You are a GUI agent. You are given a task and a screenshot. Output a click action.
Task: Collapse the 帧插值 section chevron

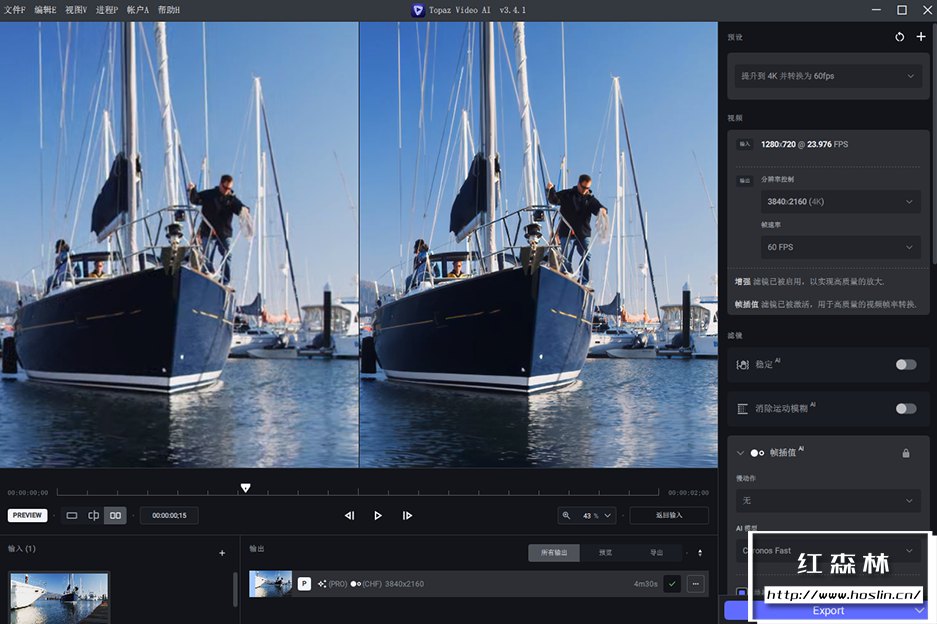pyautogui.click(x=740, y=453)
